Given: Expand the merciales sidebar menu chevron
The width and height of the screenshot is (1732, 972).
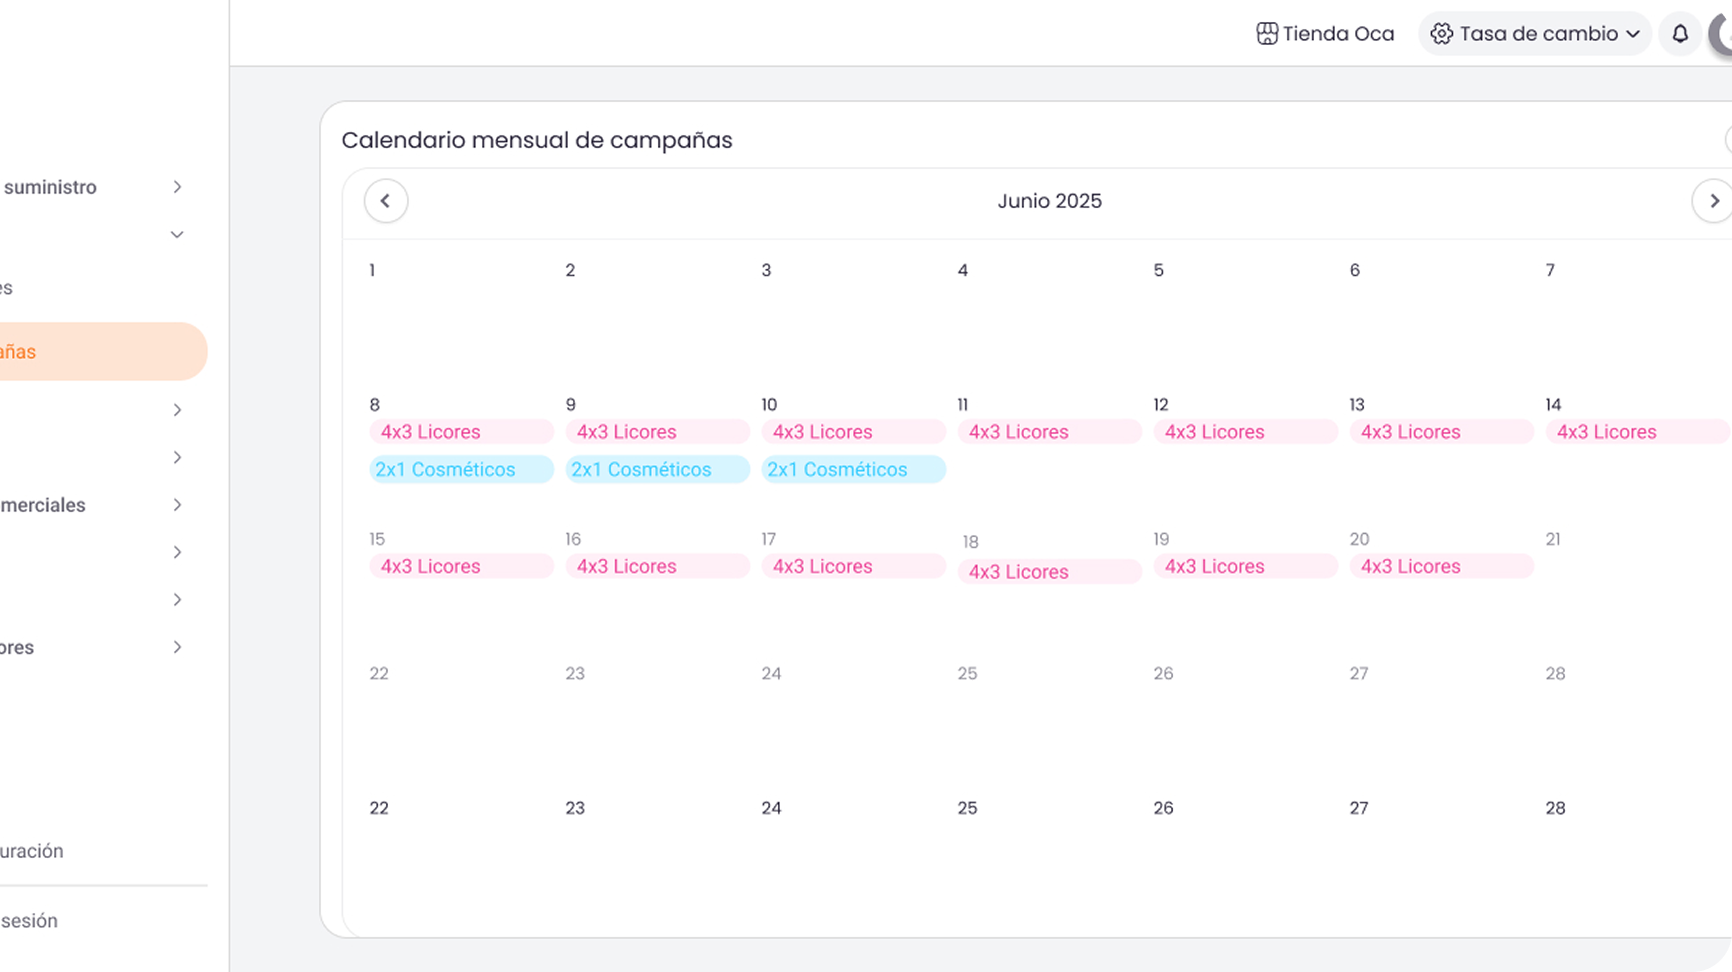Looking at the screenshot, I should tap(177, 505).
